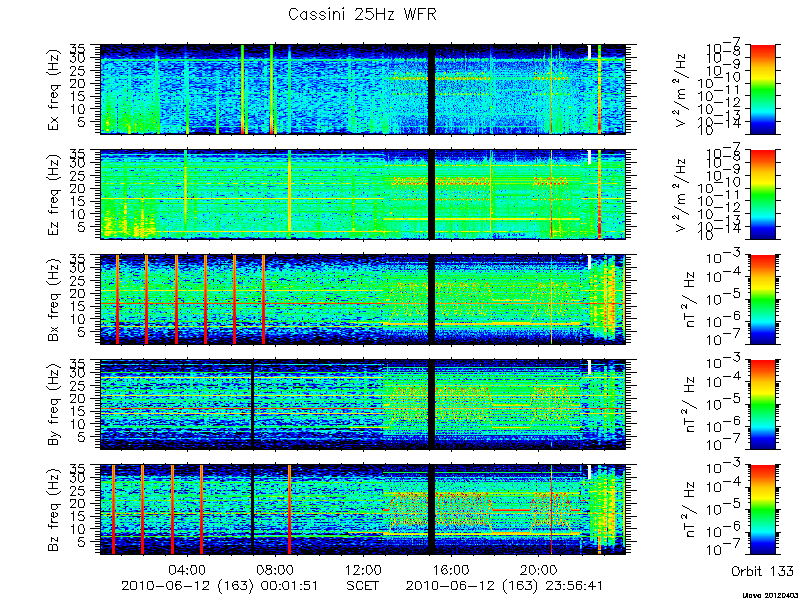Click the Ex electric field spectrogram panel
Screen dimensions: 800x600
click(362, 89)
